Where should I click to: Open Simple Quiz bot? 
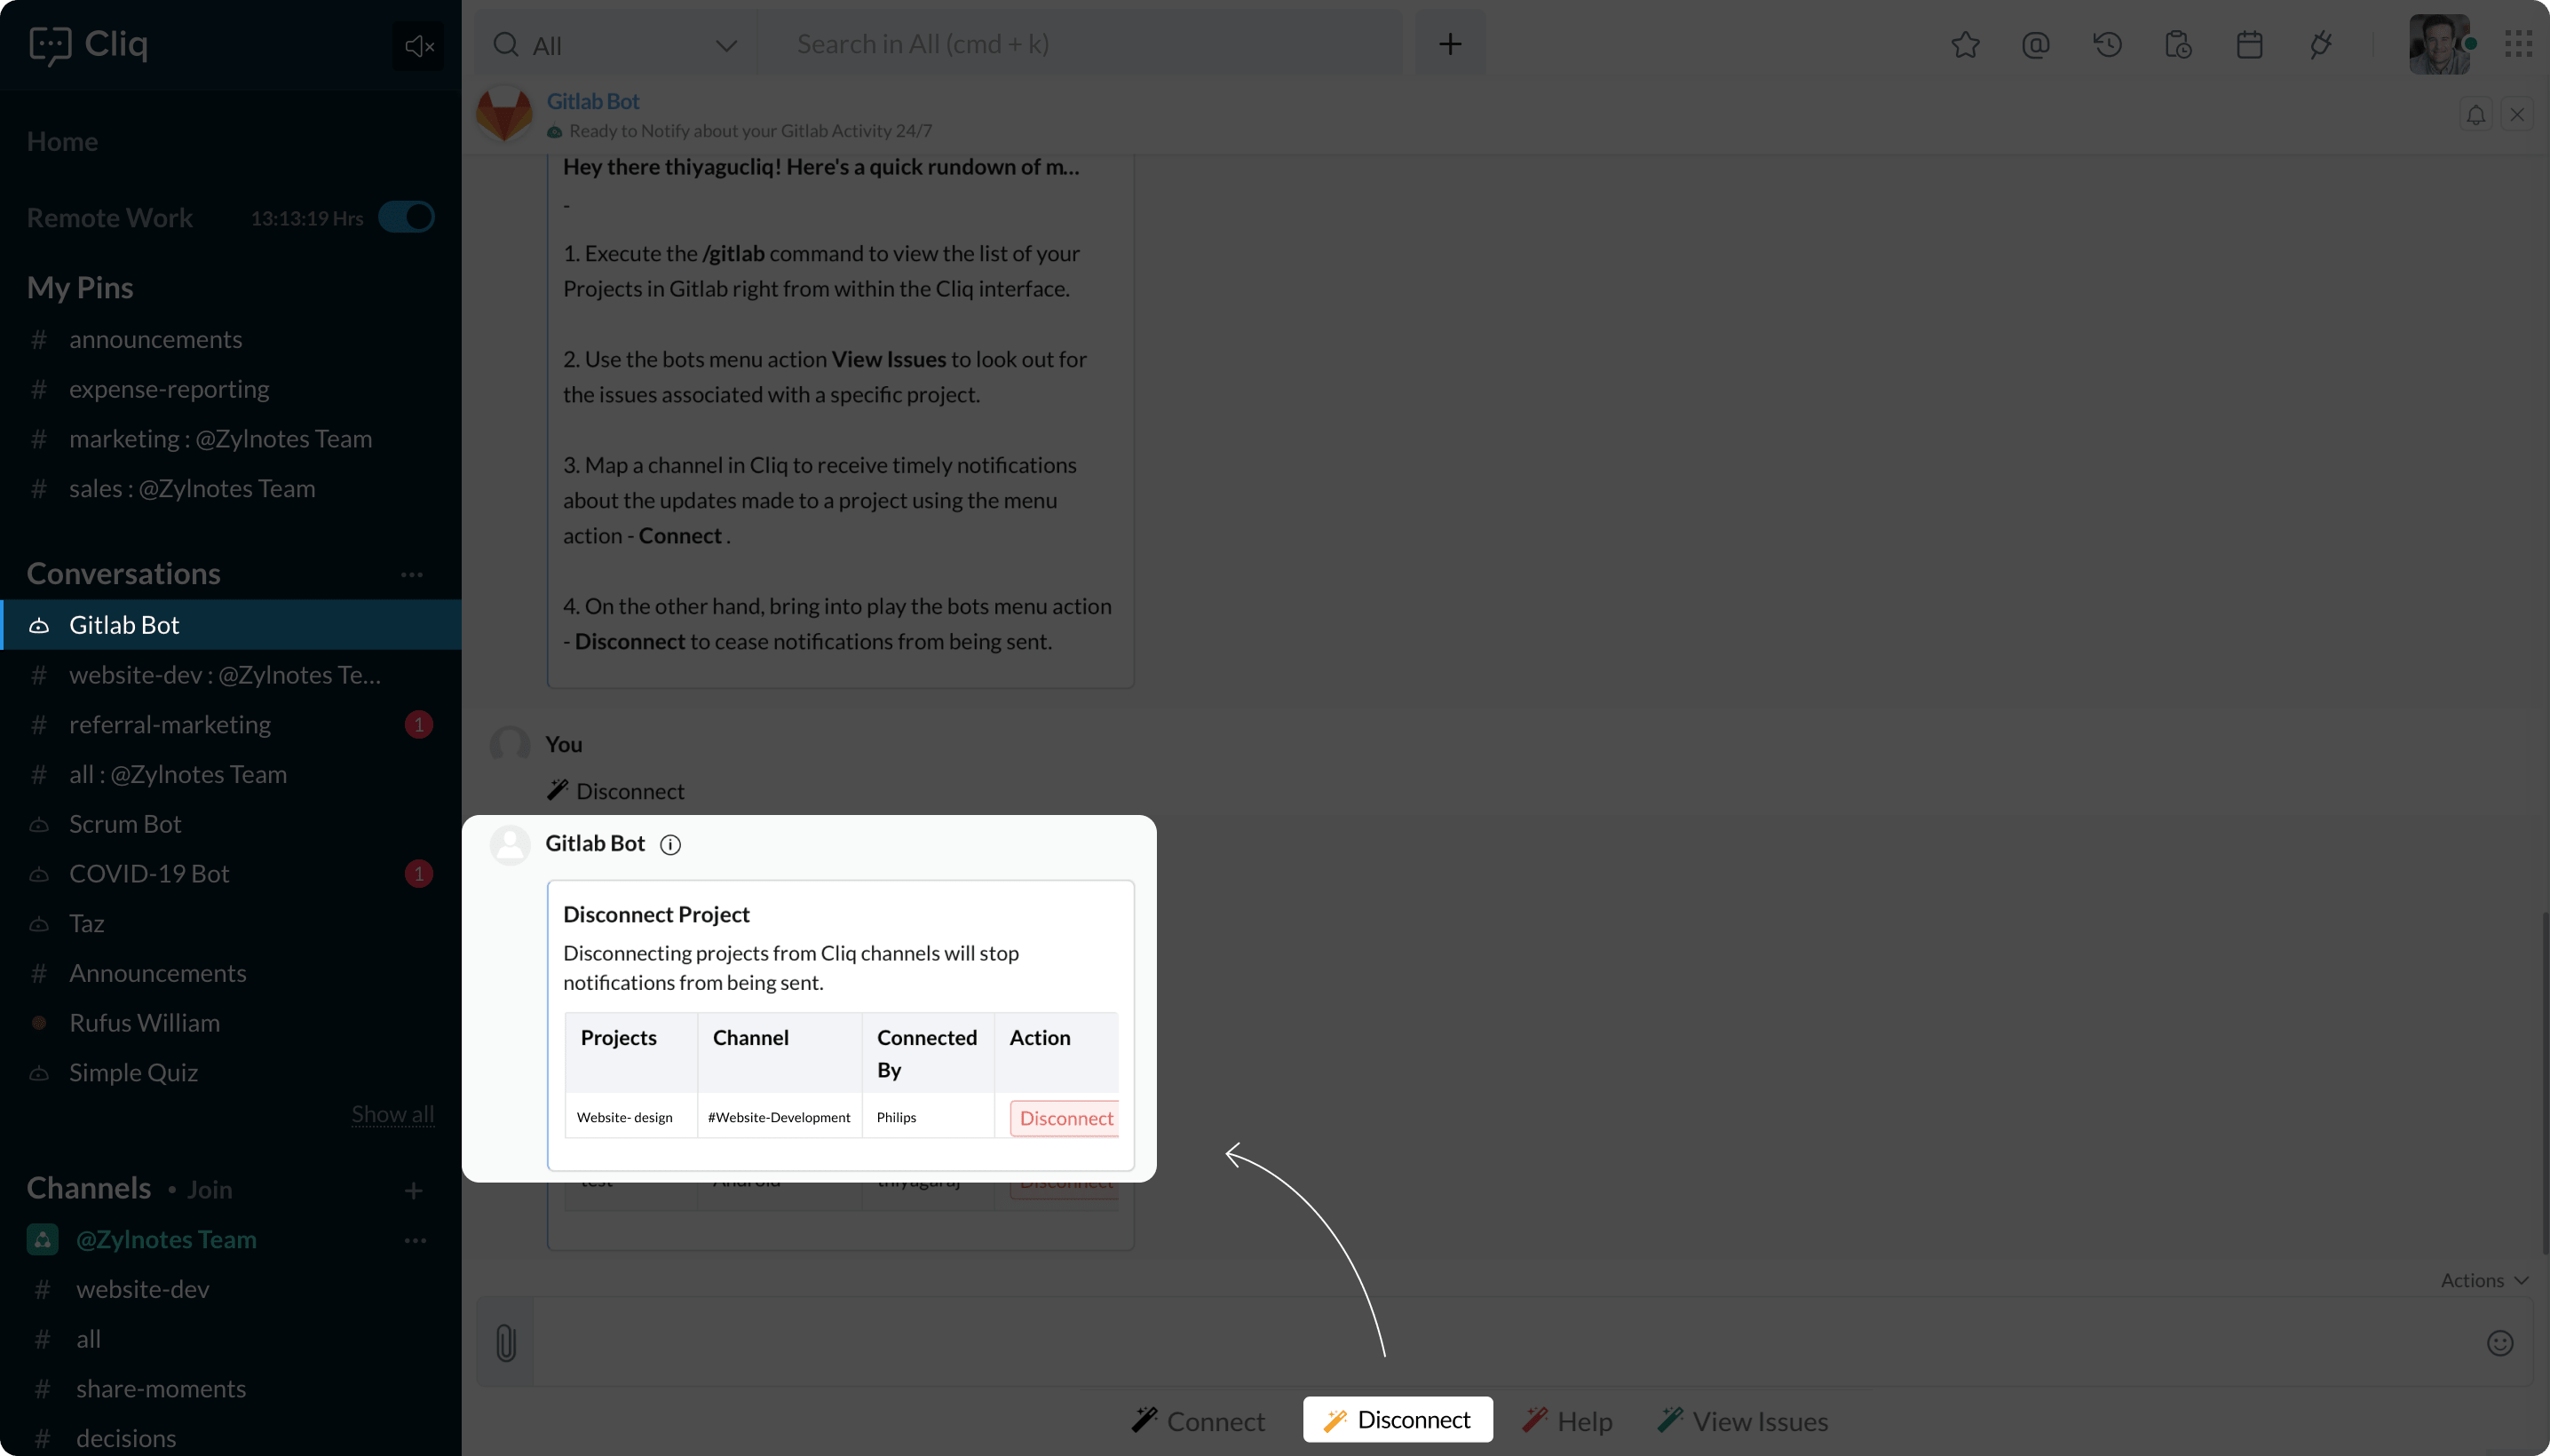[230, 1073]
